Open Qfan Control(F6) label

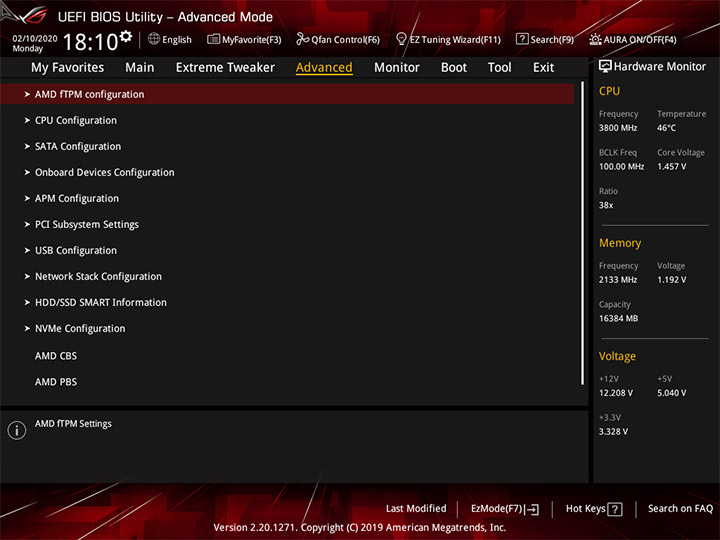coord(345,40)
